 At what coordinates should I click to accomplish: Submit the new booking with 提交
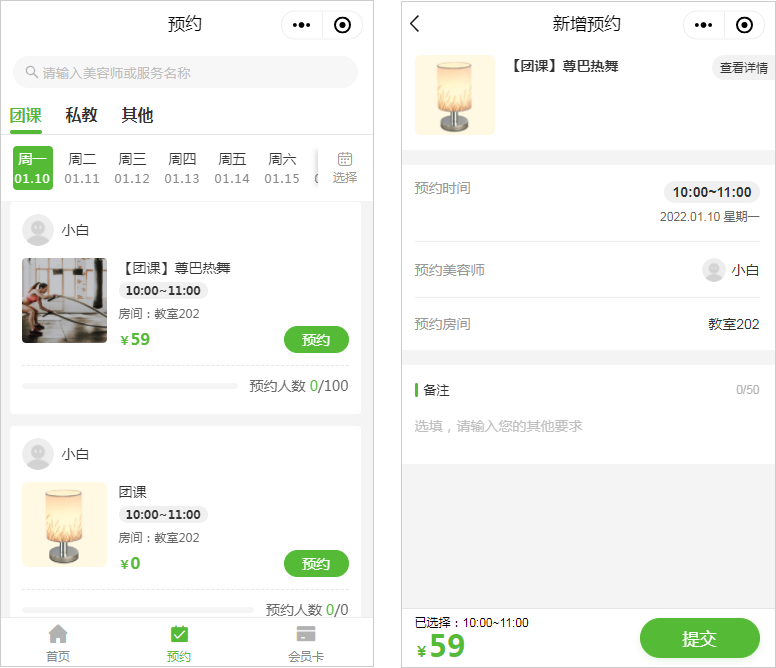(x=699, y=638)
